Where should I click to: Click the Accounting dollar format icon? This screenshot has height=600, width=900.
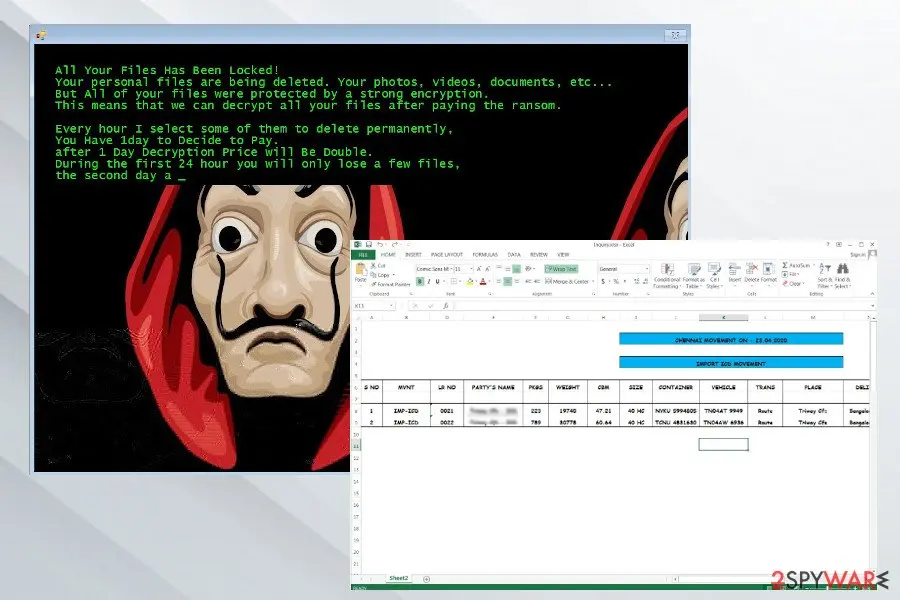603,281
